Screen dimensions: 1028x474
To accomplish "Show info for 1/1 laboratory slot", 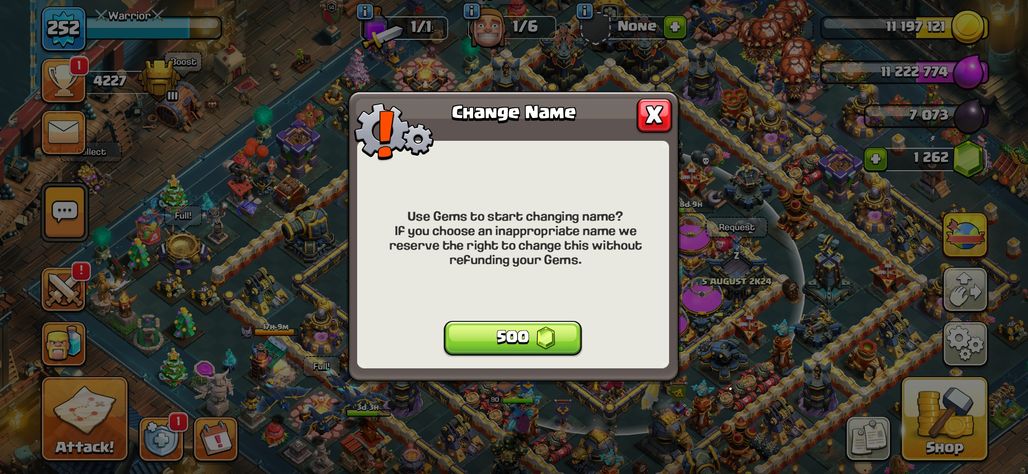I will [366, 11].
